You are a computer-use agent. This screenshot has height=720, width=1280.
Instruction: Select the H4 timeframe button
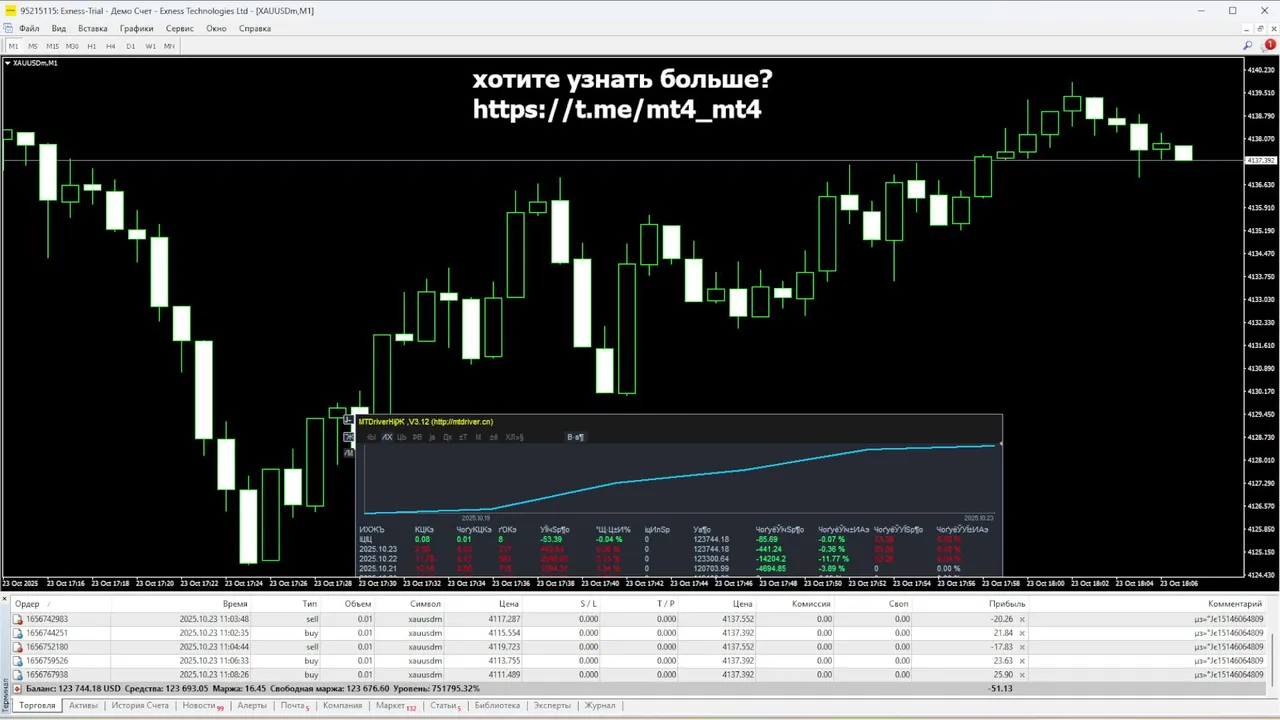point(111,46)
